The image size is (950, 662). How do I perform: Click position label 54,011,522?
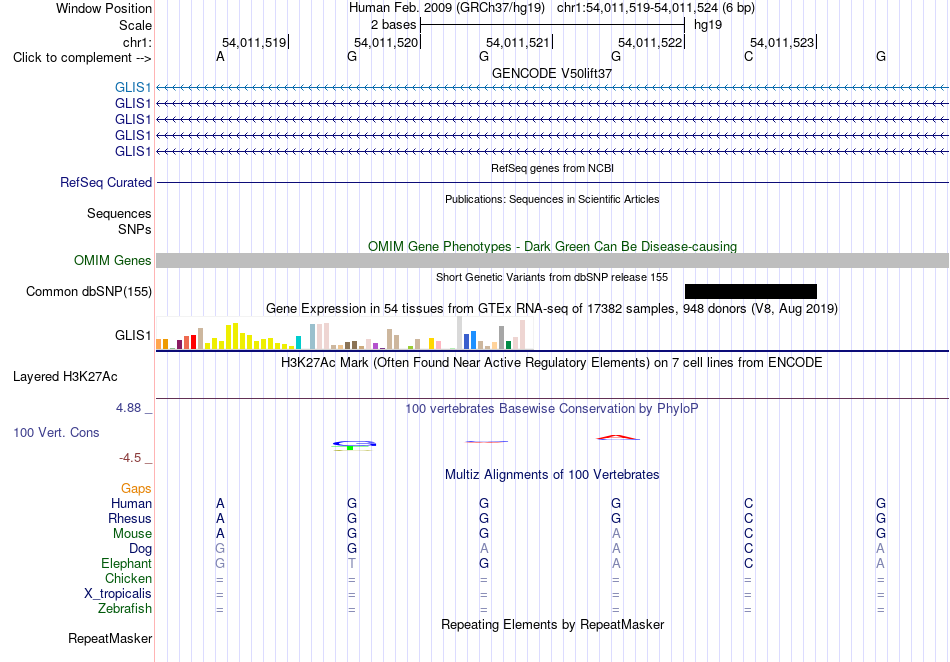650,42
